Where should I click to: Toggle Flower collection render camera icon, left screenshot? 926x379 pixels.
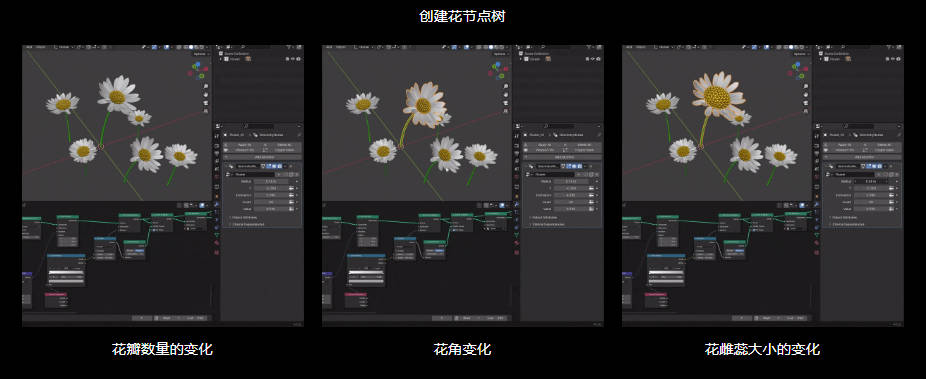pos(298,59)
